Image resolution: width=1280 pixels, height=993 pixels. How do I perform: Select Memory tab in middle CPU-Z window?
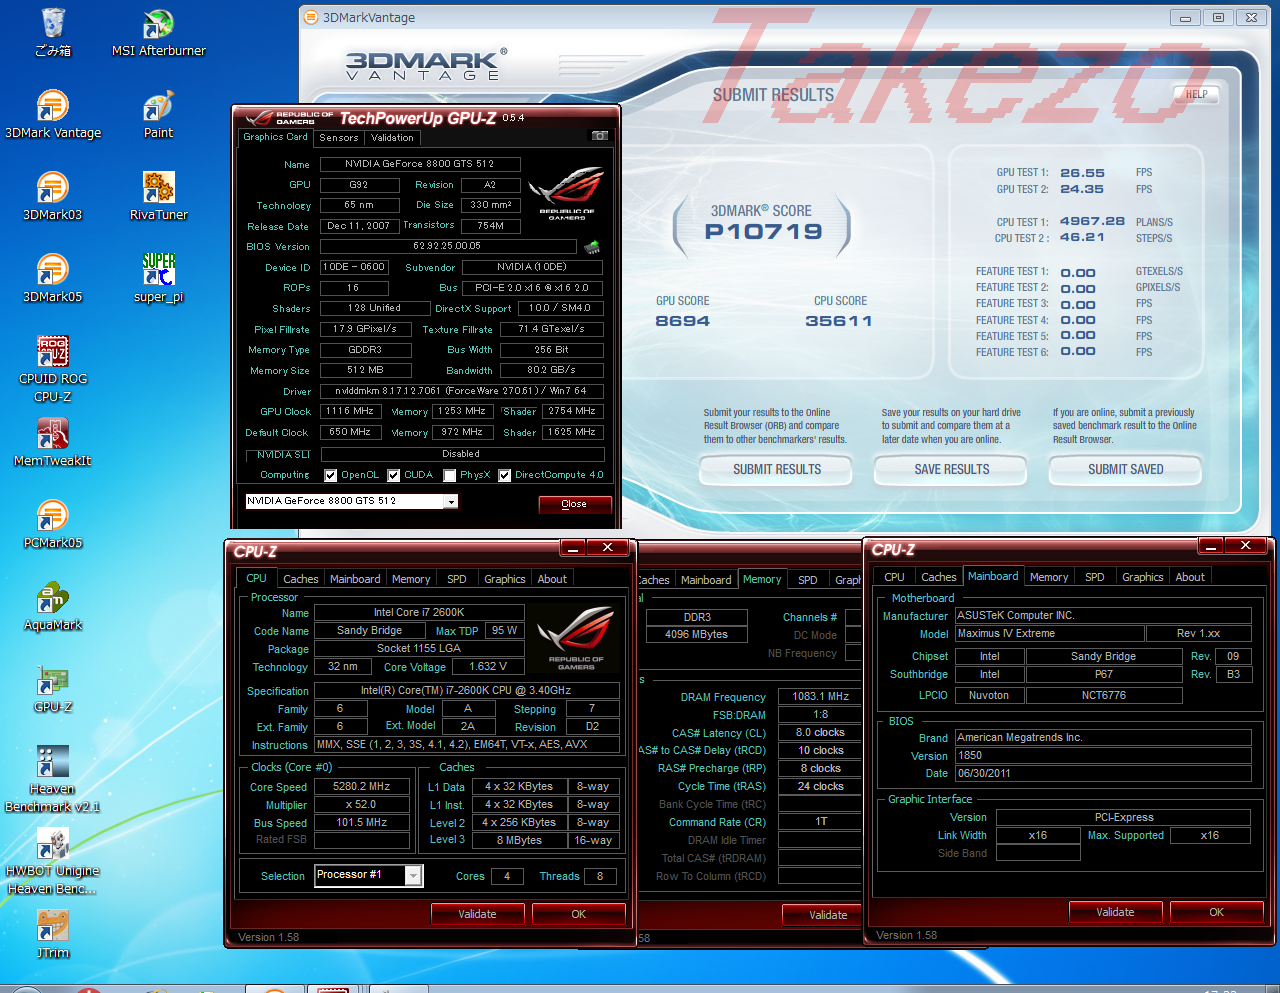762,579
